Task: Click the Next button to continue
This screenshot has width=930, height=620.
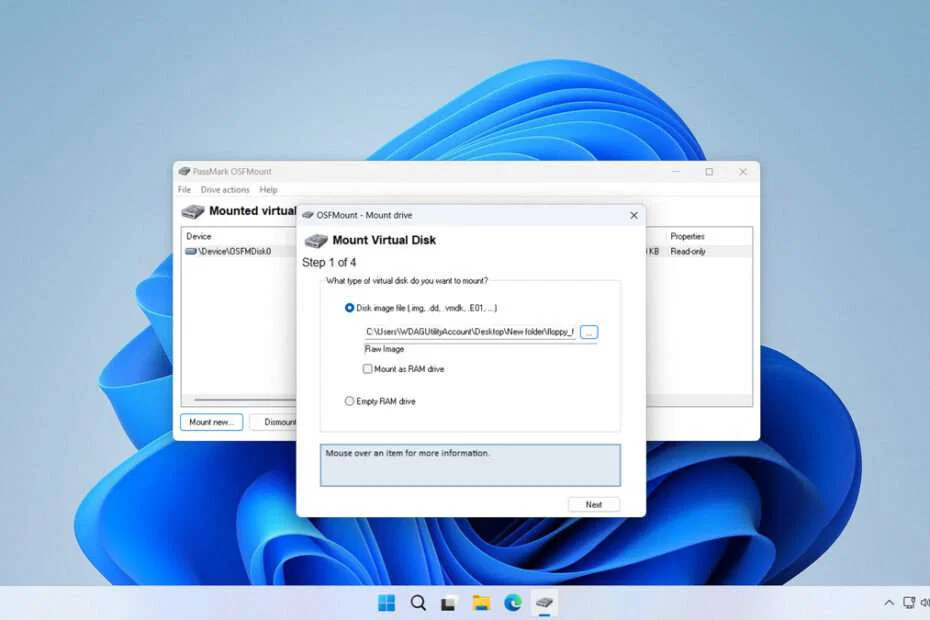Action: 594,504
